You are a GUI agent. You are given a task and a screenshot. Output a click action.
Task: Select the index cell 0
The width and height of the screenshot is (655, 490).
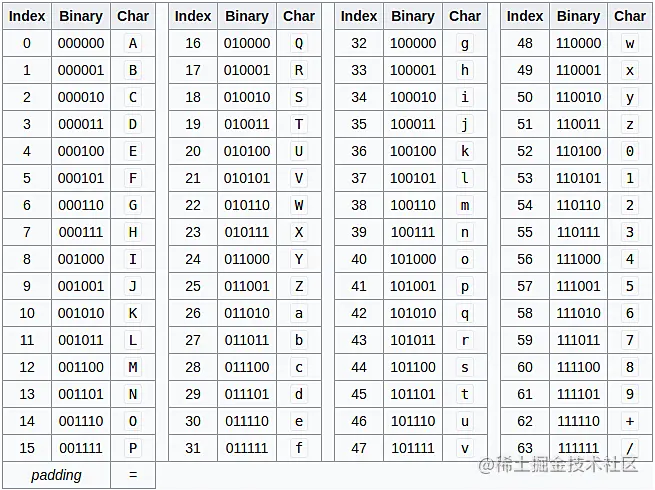27,43
